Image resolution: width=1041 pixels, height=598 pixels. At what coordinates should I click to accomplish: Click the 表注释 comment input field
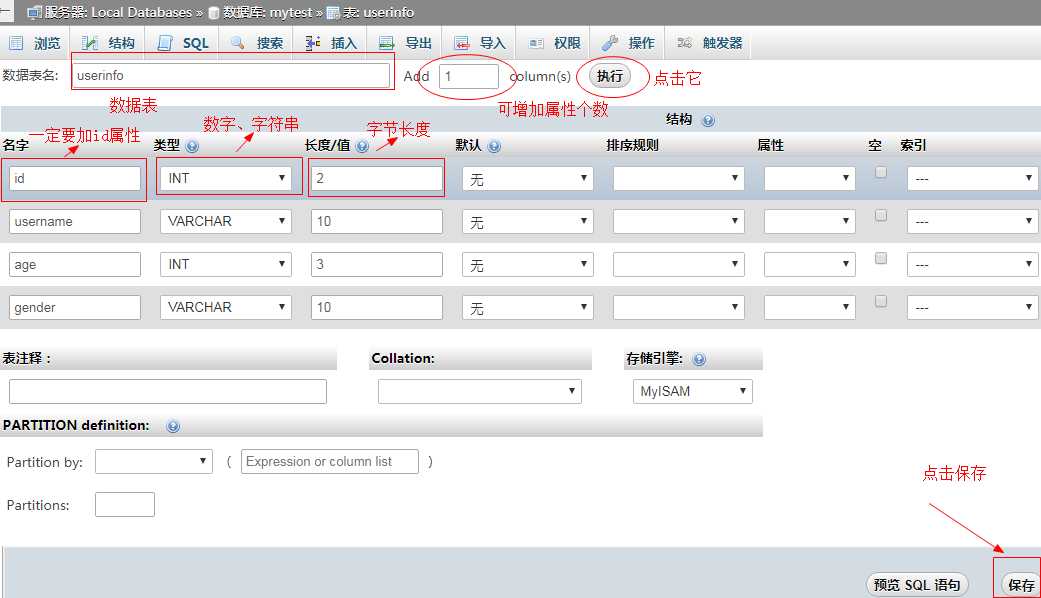click(x=168, y=392)
